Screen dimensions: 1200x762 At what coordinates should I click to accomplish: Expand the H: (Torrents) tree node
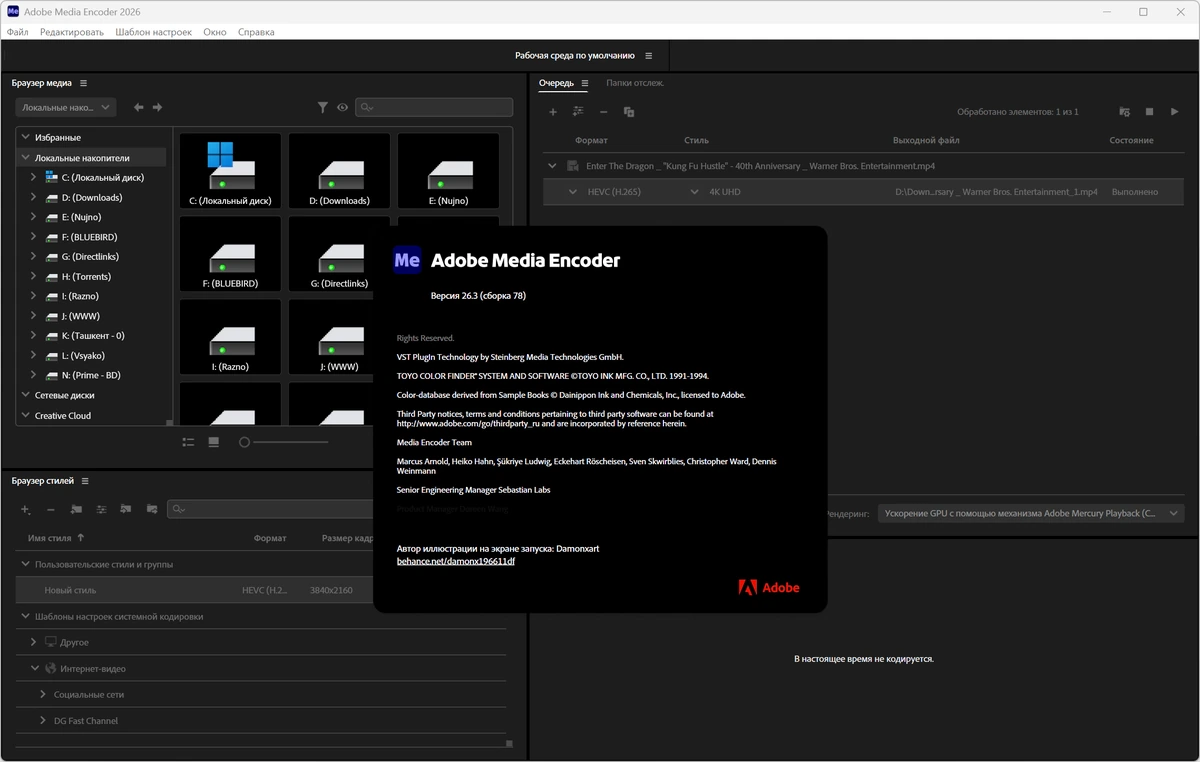point(33,276)
